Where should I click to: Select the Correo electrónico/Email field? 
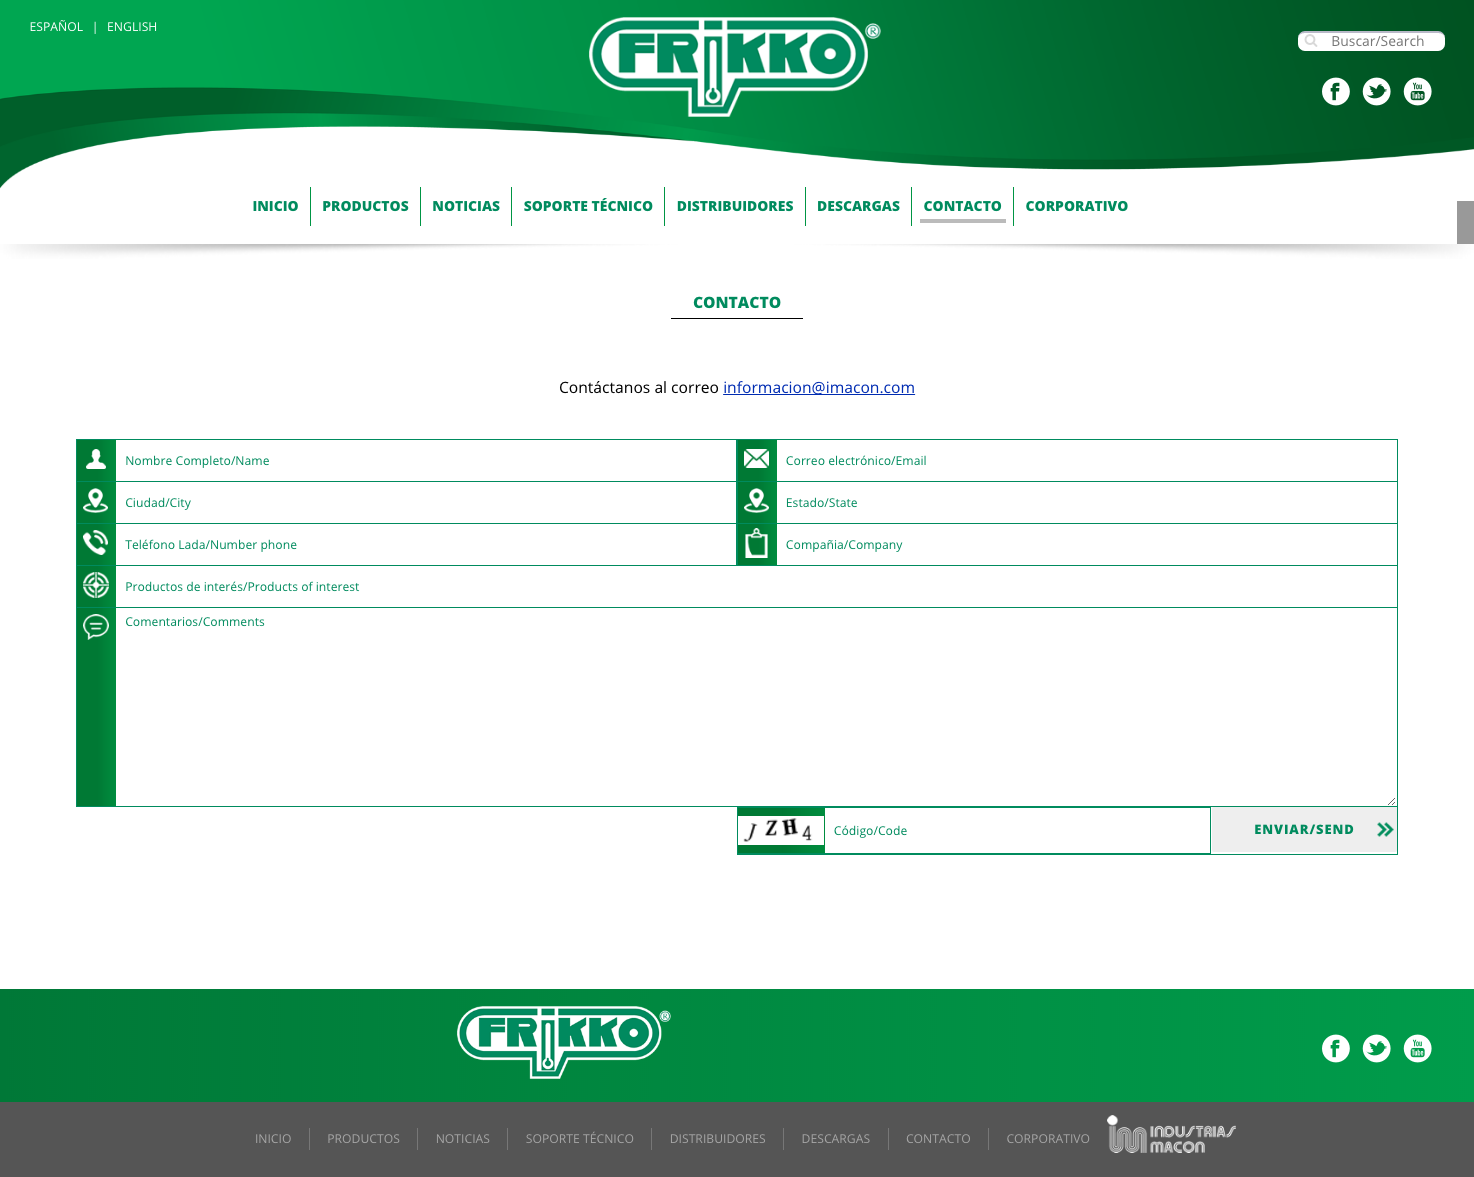pos(1085,461)
